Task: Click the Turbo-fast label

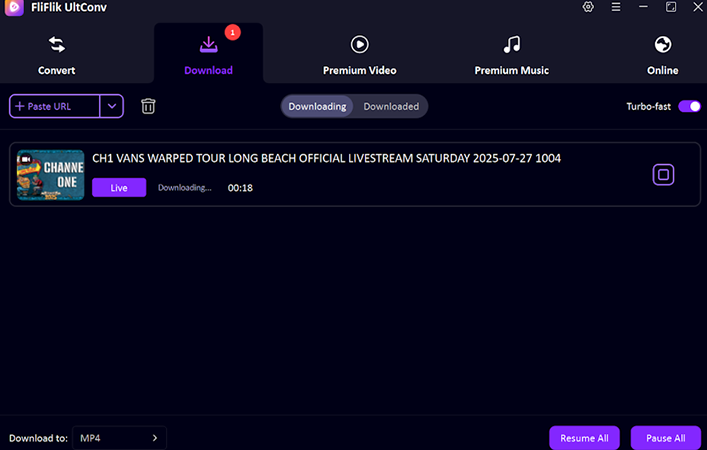Action: [648, 106]
